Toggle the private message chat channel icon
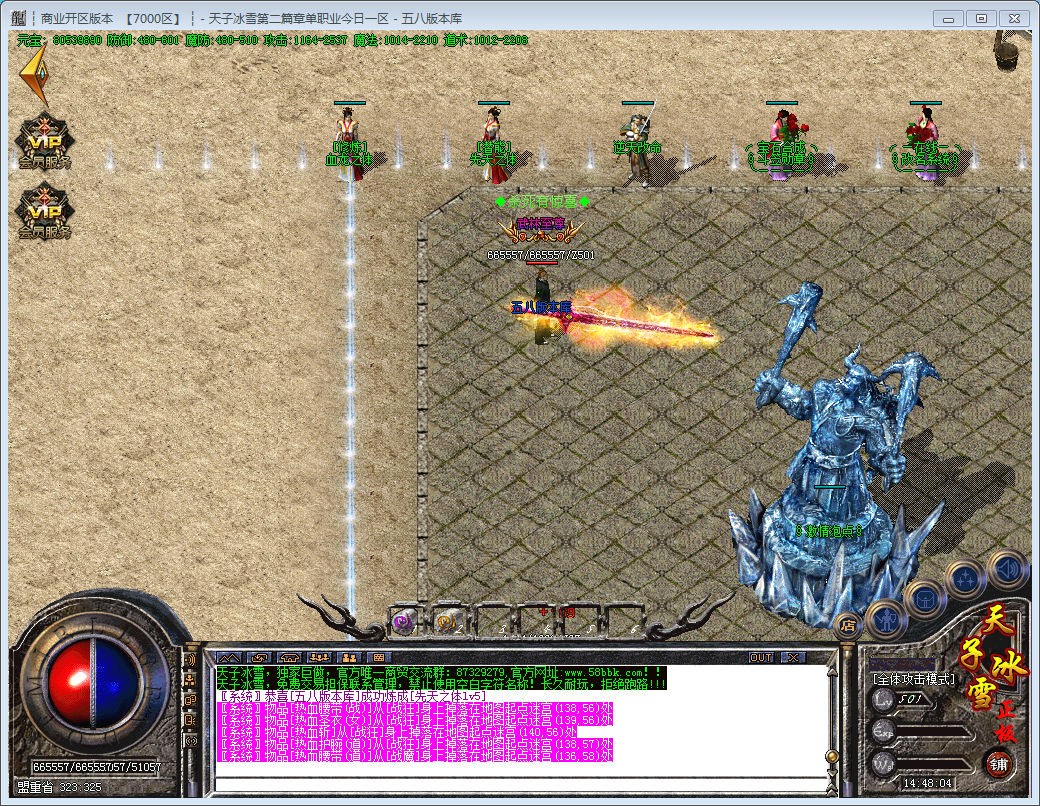1040x806 pixels. tap(190, 700)
